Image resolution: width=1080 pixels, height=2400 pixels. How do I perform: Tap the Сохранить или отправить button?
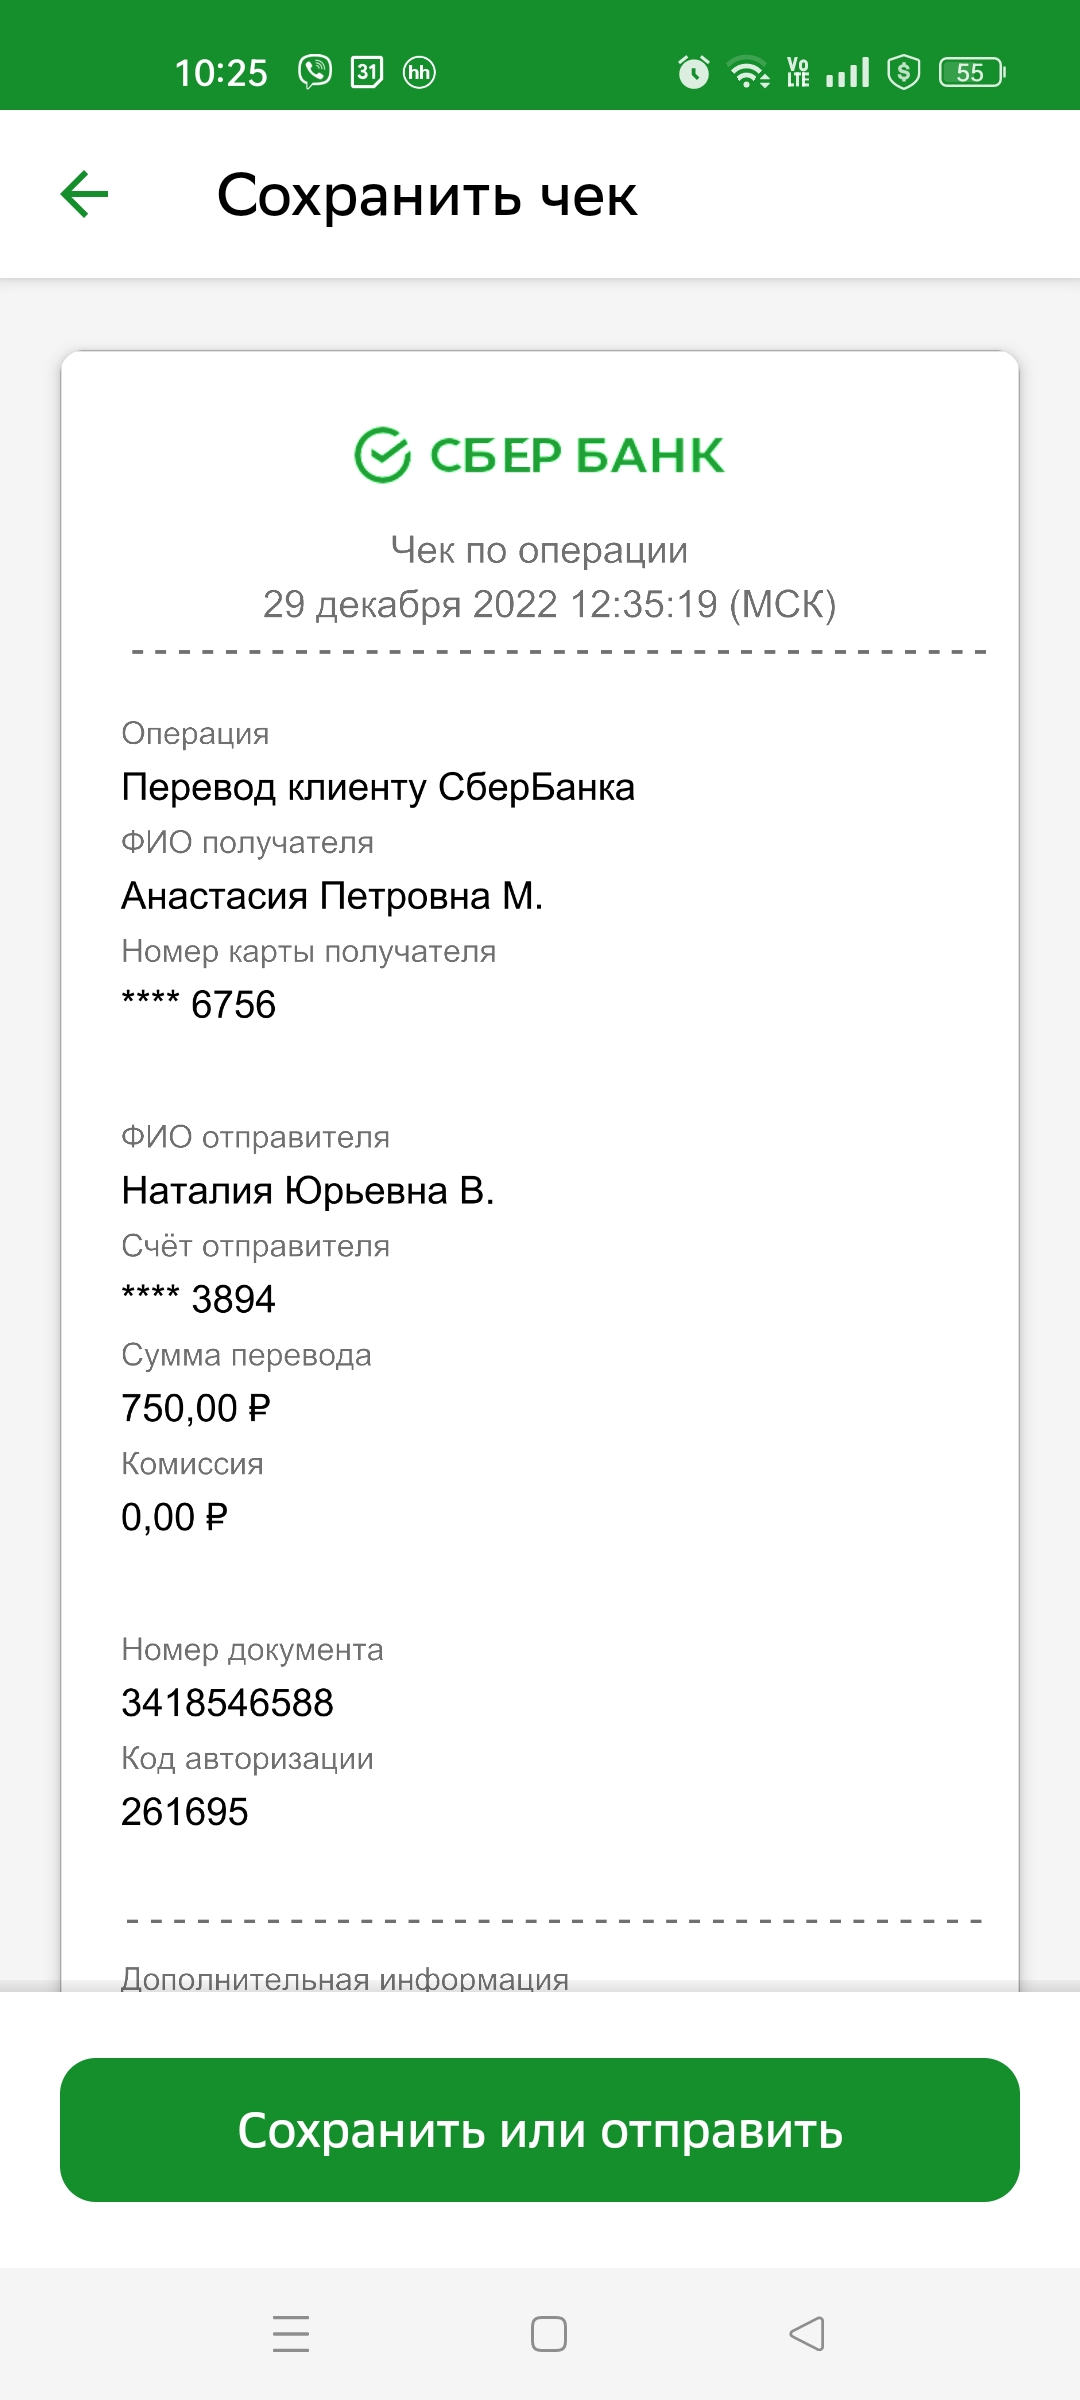point(540,2130)
